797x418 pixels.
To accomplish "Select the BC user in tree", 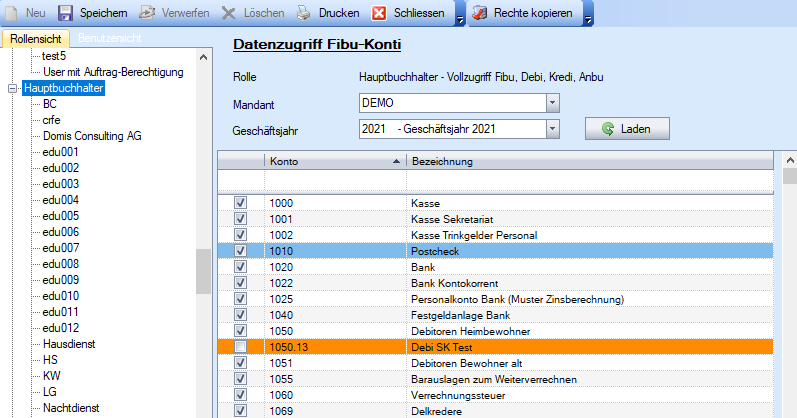I will [50, 104].
